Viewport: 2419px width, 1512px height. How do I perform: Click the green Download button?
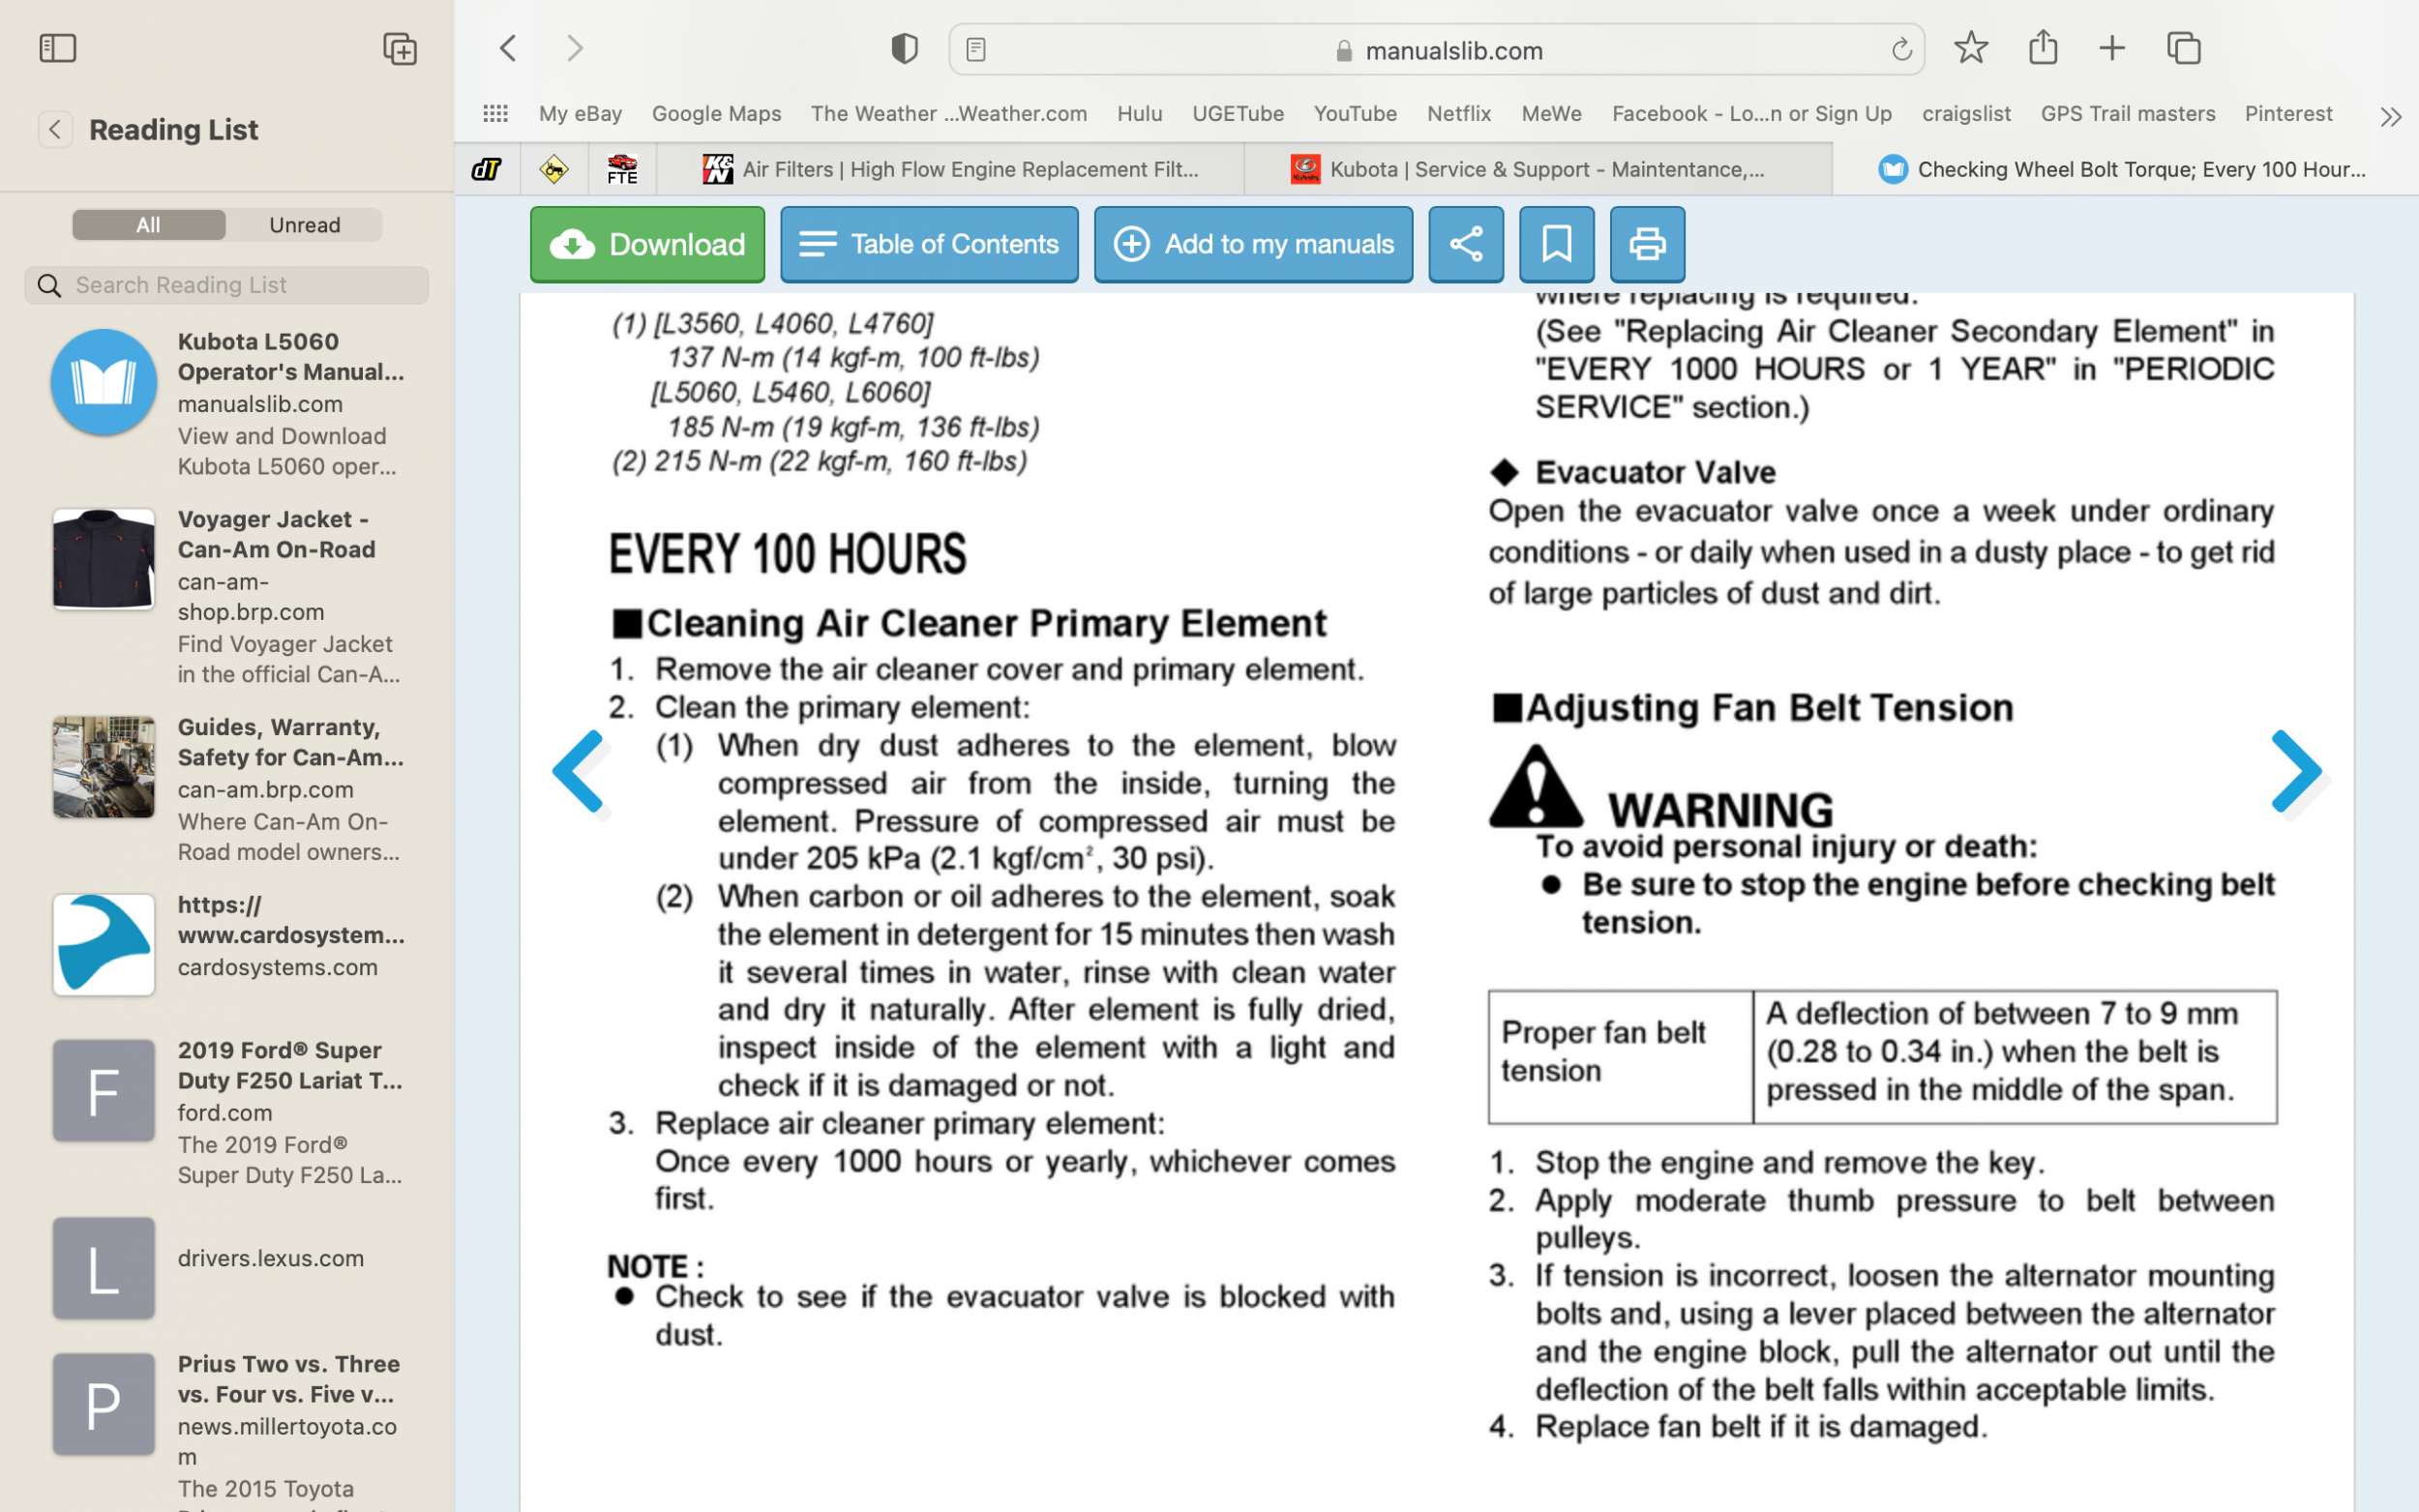point(647,244)
